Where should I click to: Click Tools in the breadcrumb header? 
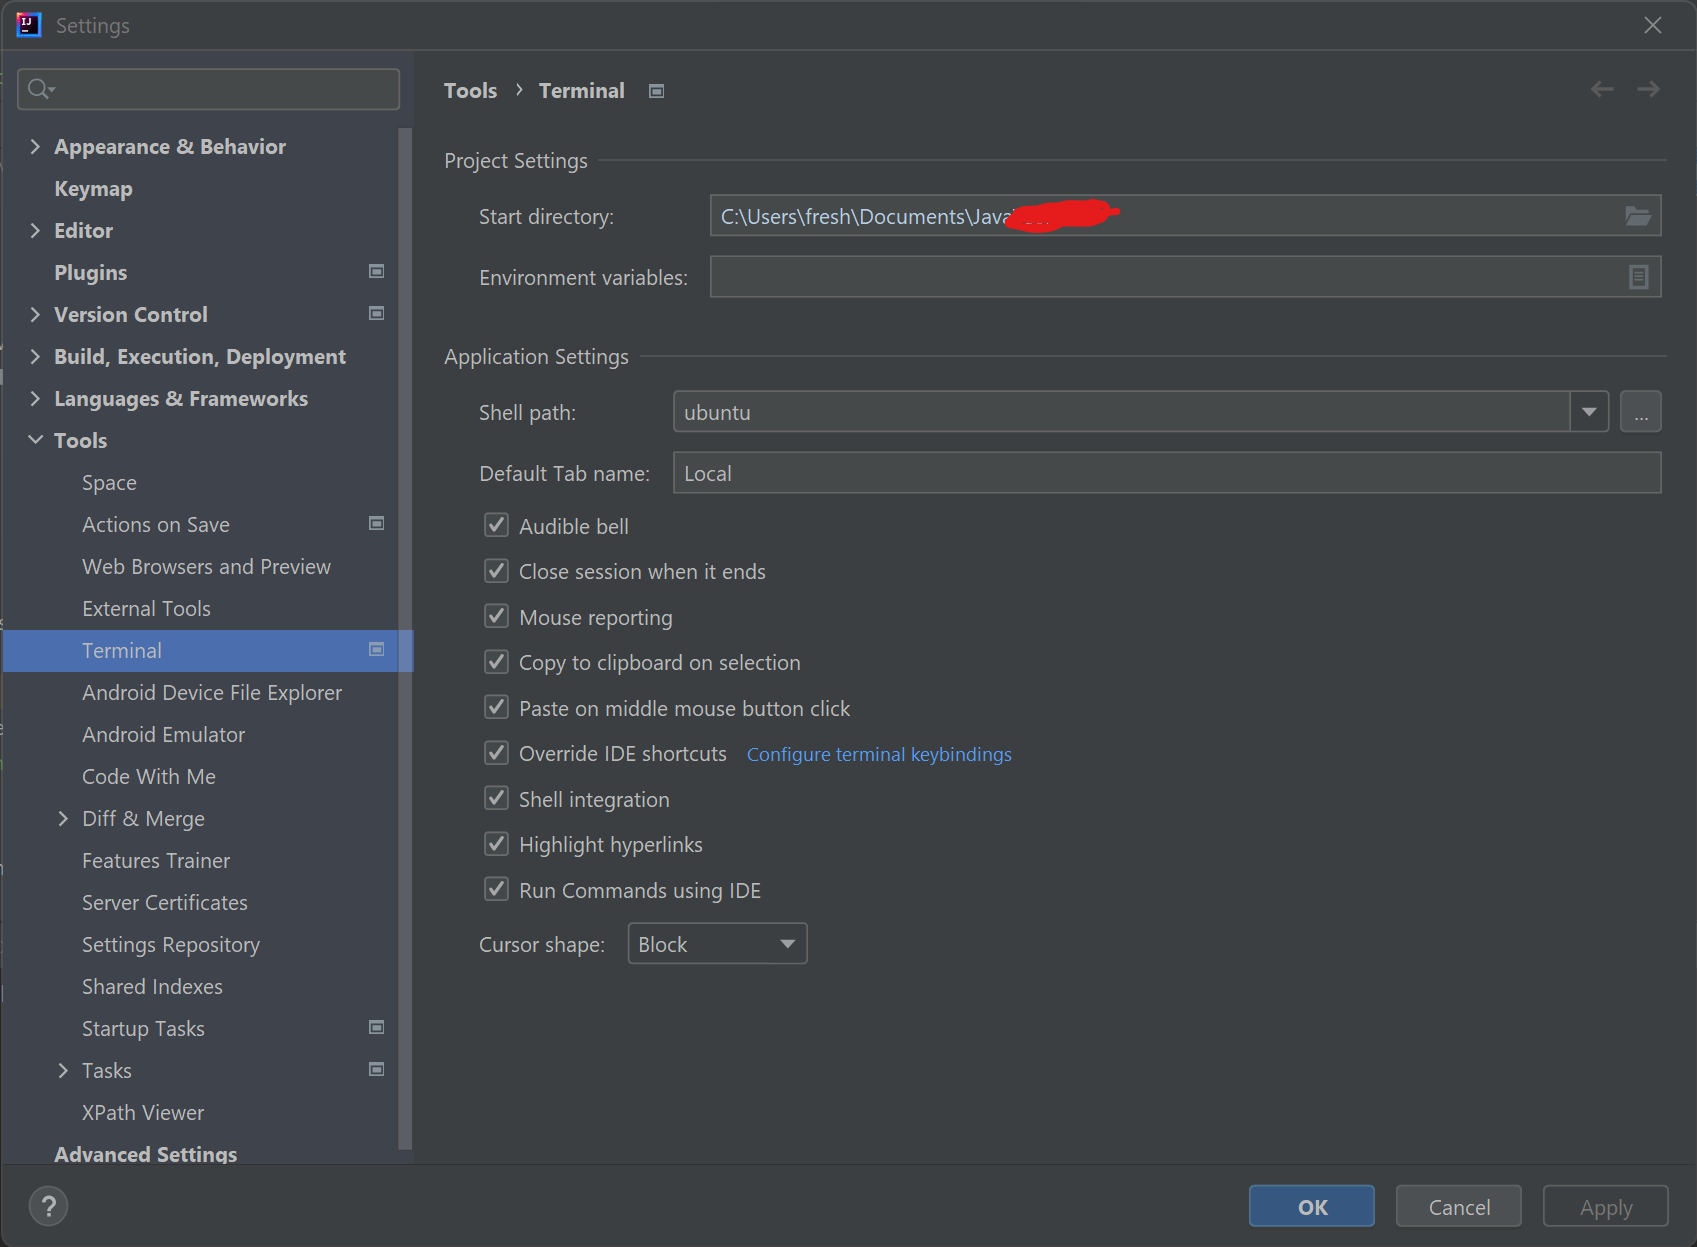coord(470,90)
